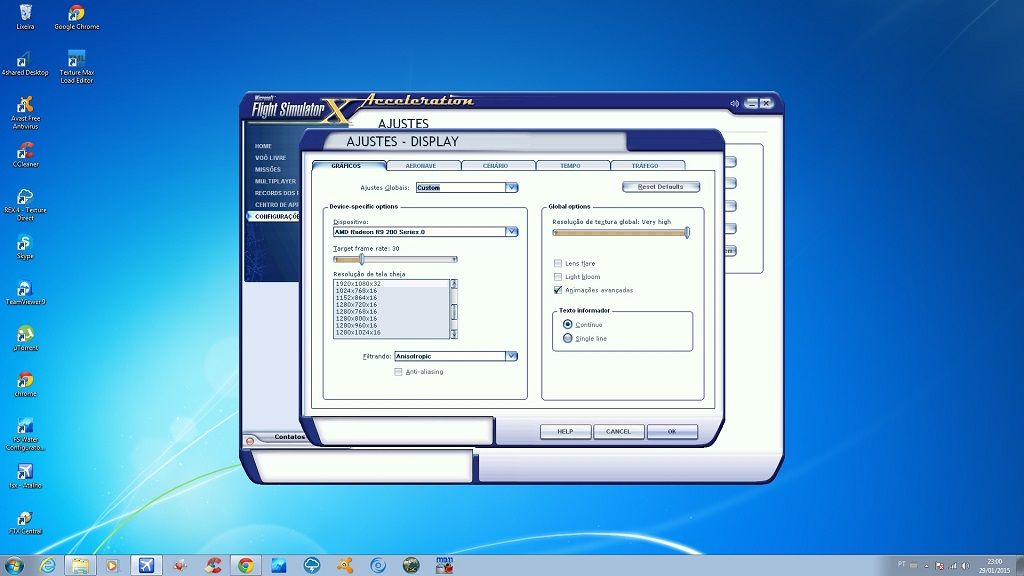Open the Google Chrome desktop shortcut
This screenshot has width=1024, height=576.
(76, 17)
